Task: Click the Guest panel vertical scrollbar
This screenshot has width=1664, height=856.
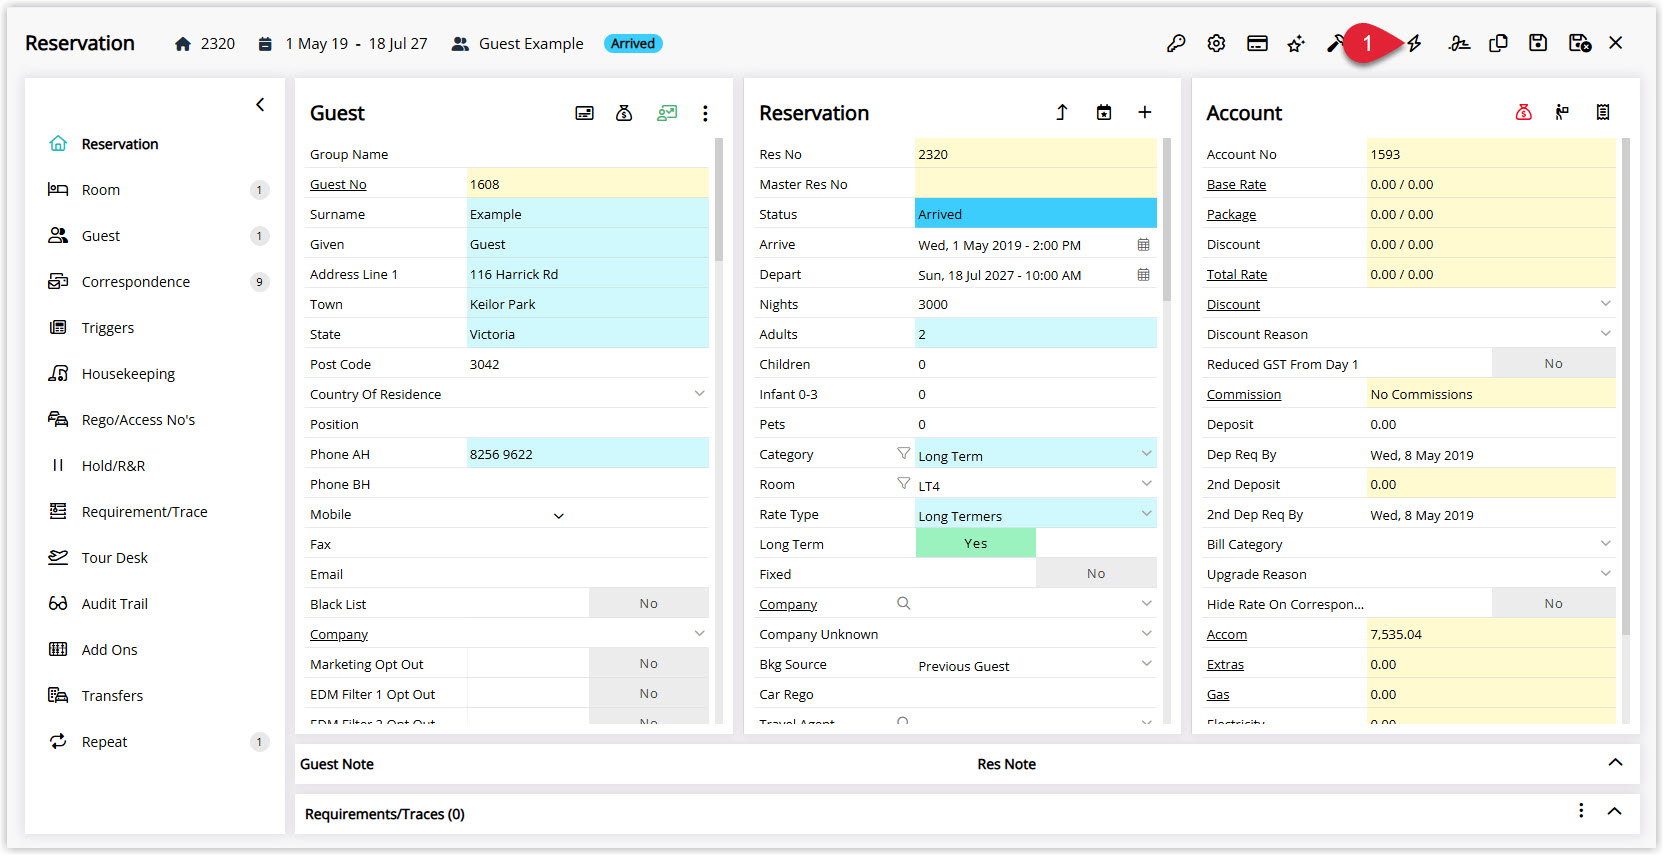Action: tap(719, 200)
